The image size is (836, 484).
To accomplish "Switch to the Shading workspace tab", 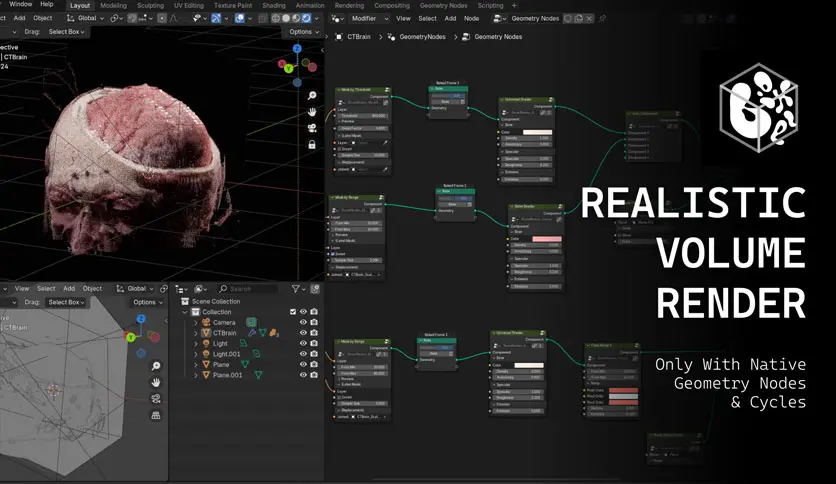I will pyautogui.click(x=274, y=5).
